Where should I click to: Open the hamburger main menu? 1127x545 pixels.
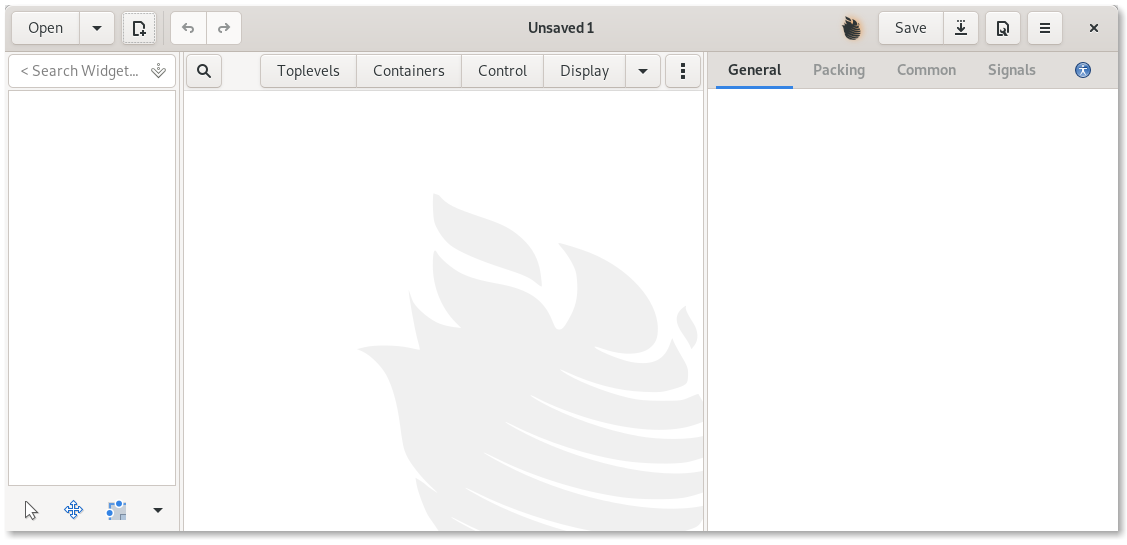point(1045,28)
